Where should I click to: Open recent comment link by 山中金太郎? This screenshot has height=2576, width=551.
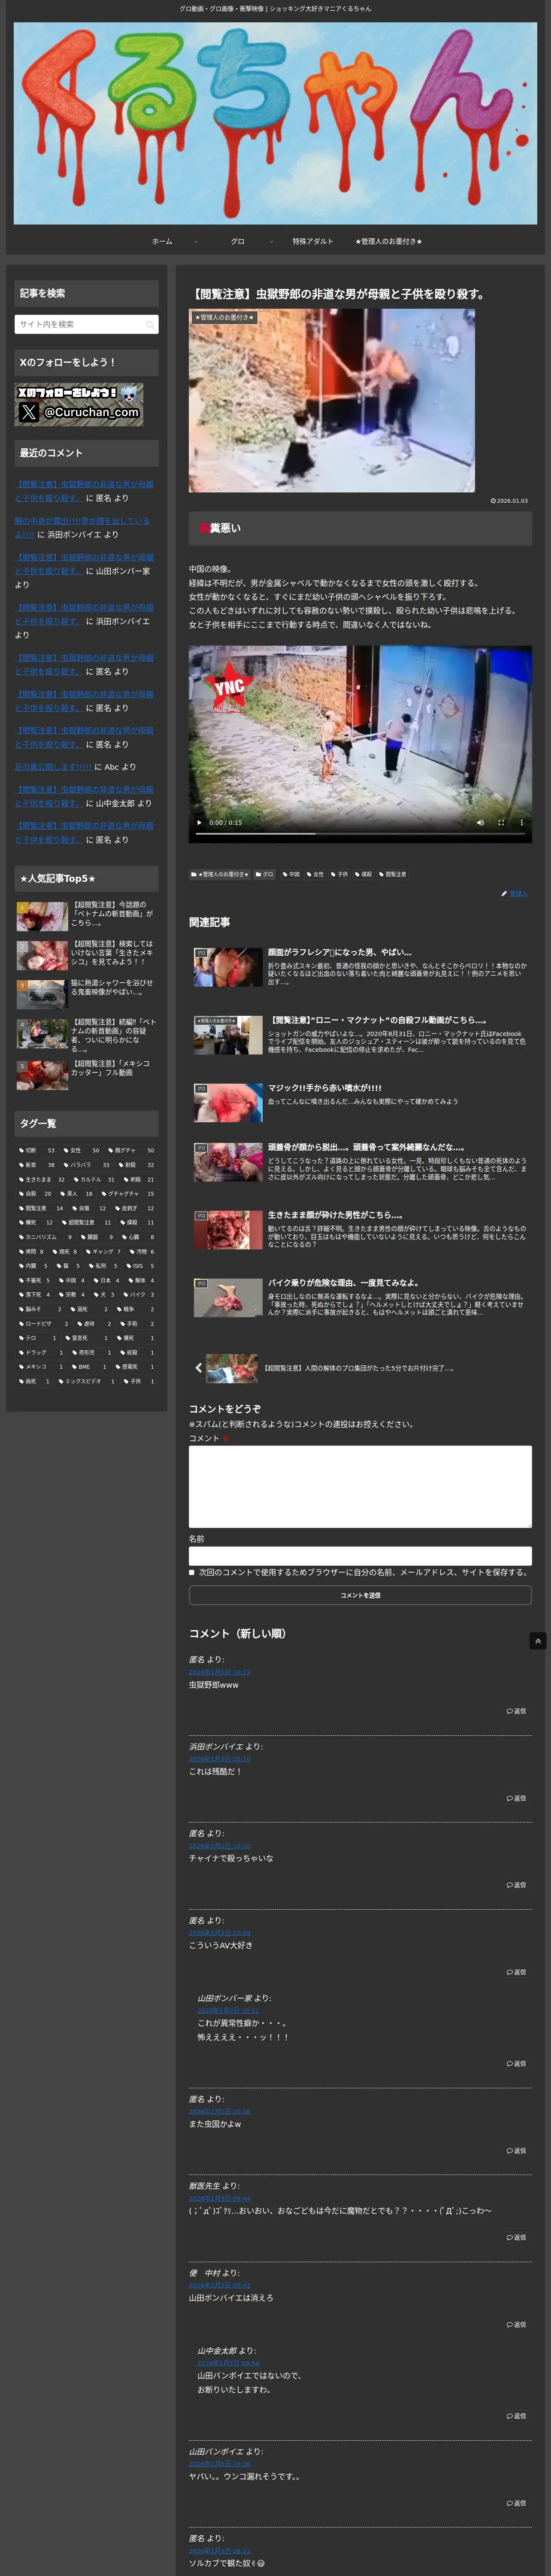pos(84,796)
